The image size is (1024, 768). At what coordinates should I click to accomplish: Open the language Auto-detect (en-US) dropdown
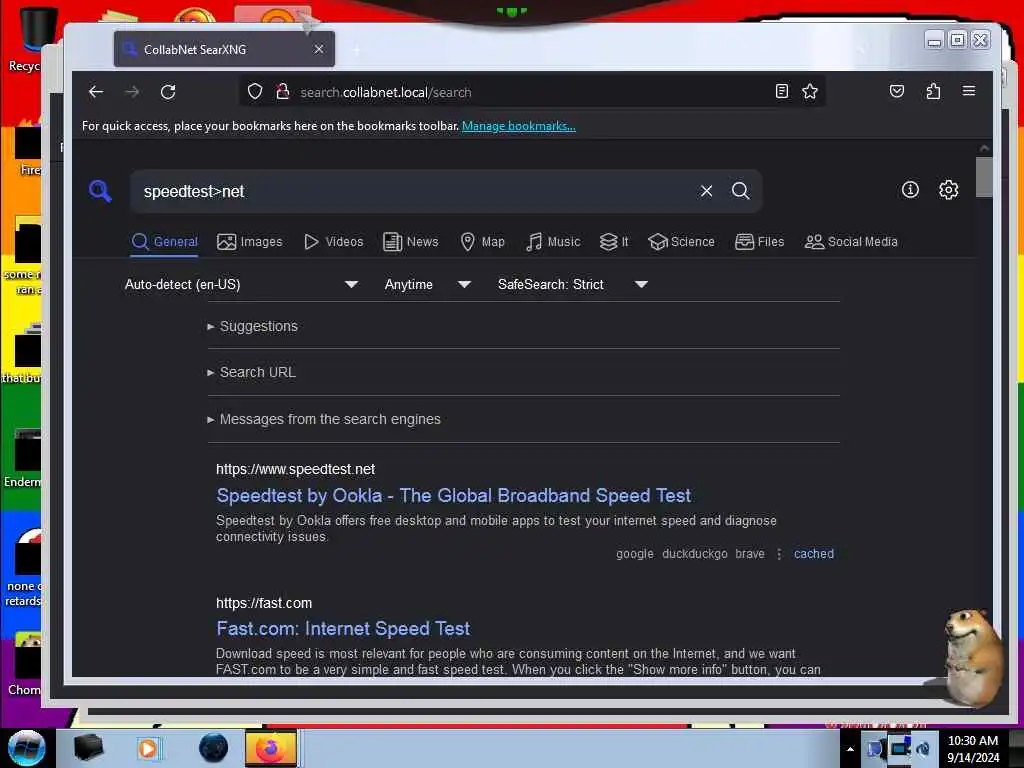pyautogui.click(x=241, y=285)
